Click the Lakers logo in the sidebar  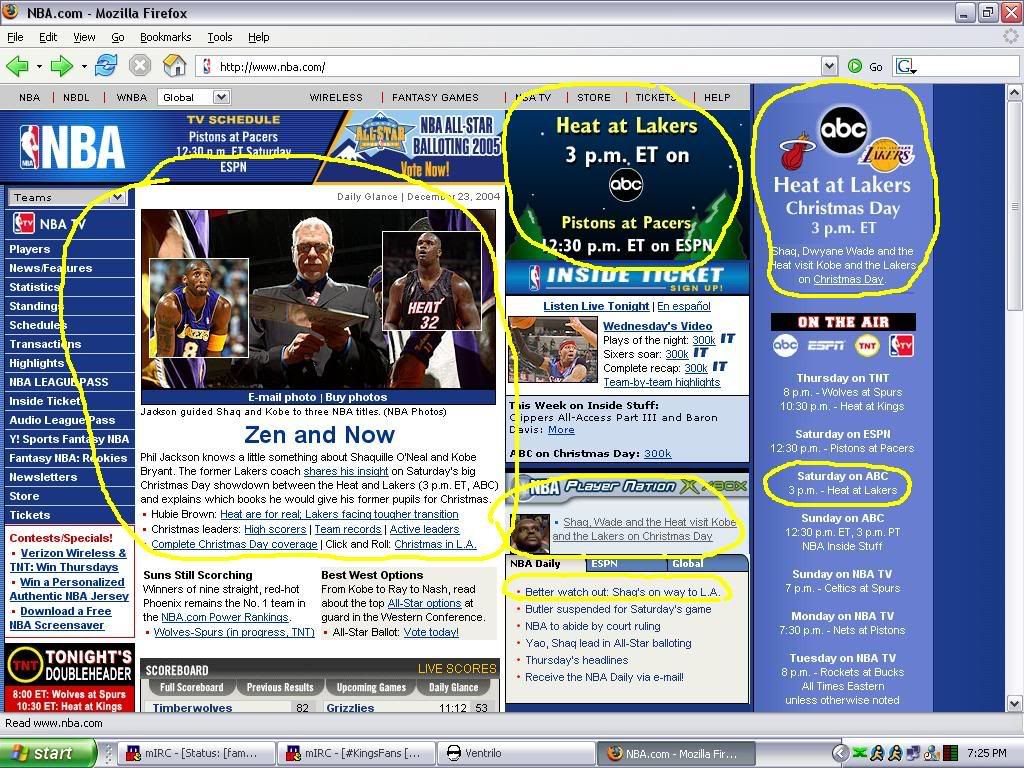pyautogui.click(x=886, y=153)
